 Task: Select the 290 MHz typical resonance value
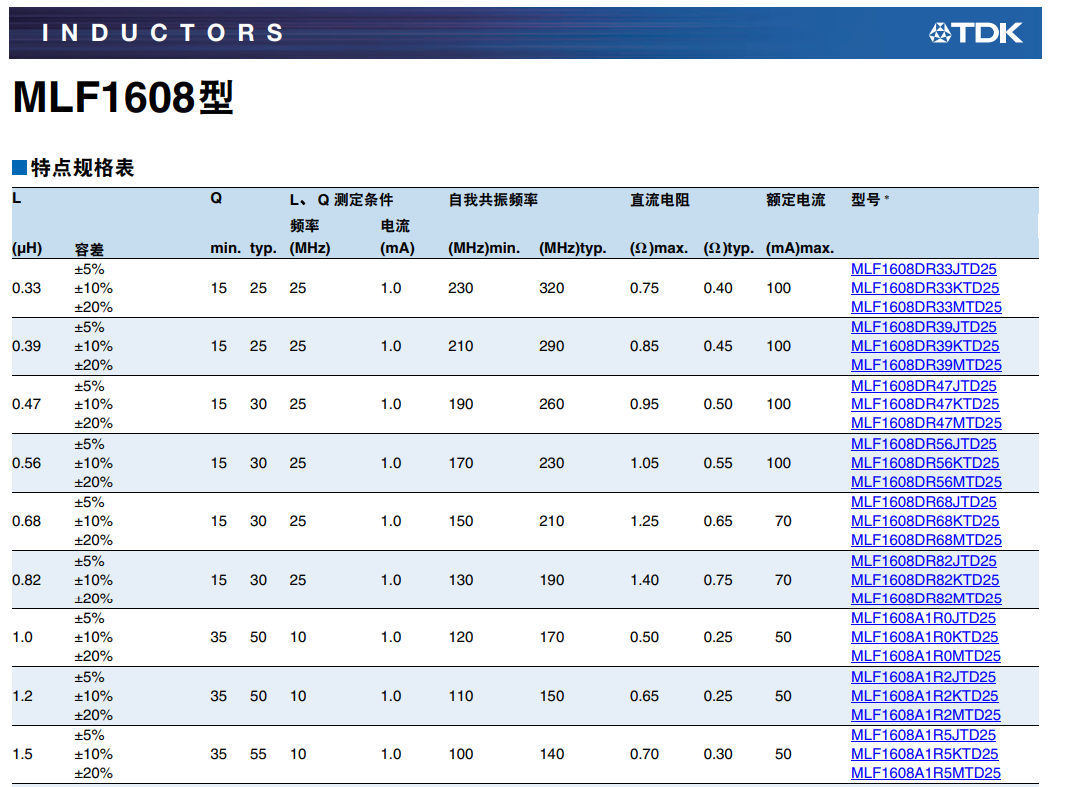coord(552,346)
